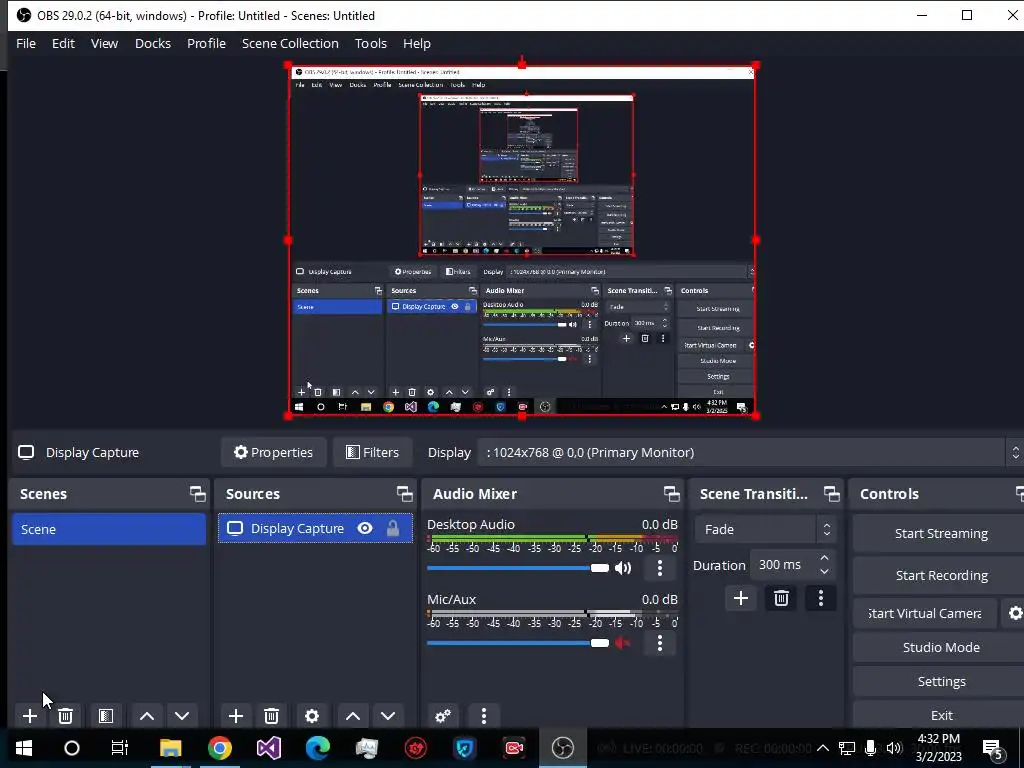Move source up arrow in Sources panel

coord(353,716)
